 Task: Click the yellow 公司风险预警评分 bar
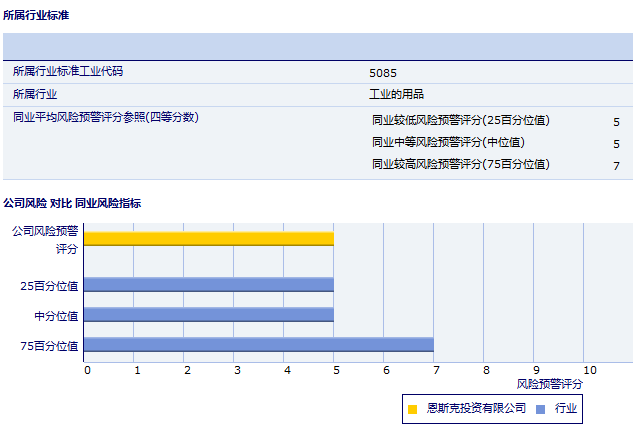[x=208, y=239]
